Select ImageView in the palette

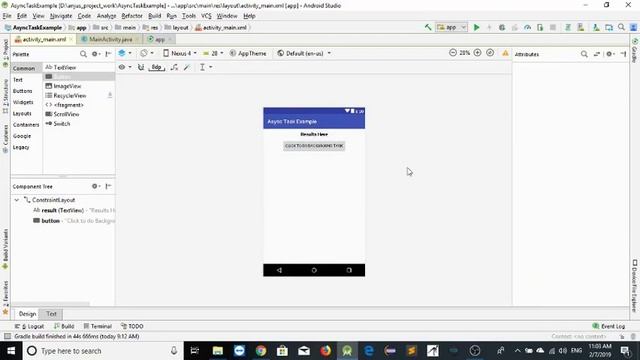(x=79, y=86)
